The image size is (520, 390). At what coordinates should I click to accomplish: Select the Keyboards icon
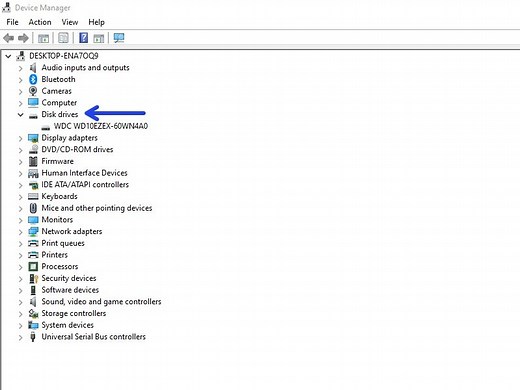(33, 196)
